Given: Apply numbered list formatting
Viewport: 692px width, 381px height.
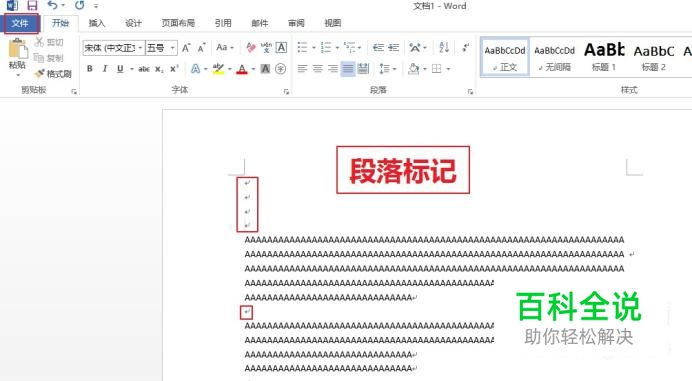Looking at the screenshot, I should click(326, 47).
